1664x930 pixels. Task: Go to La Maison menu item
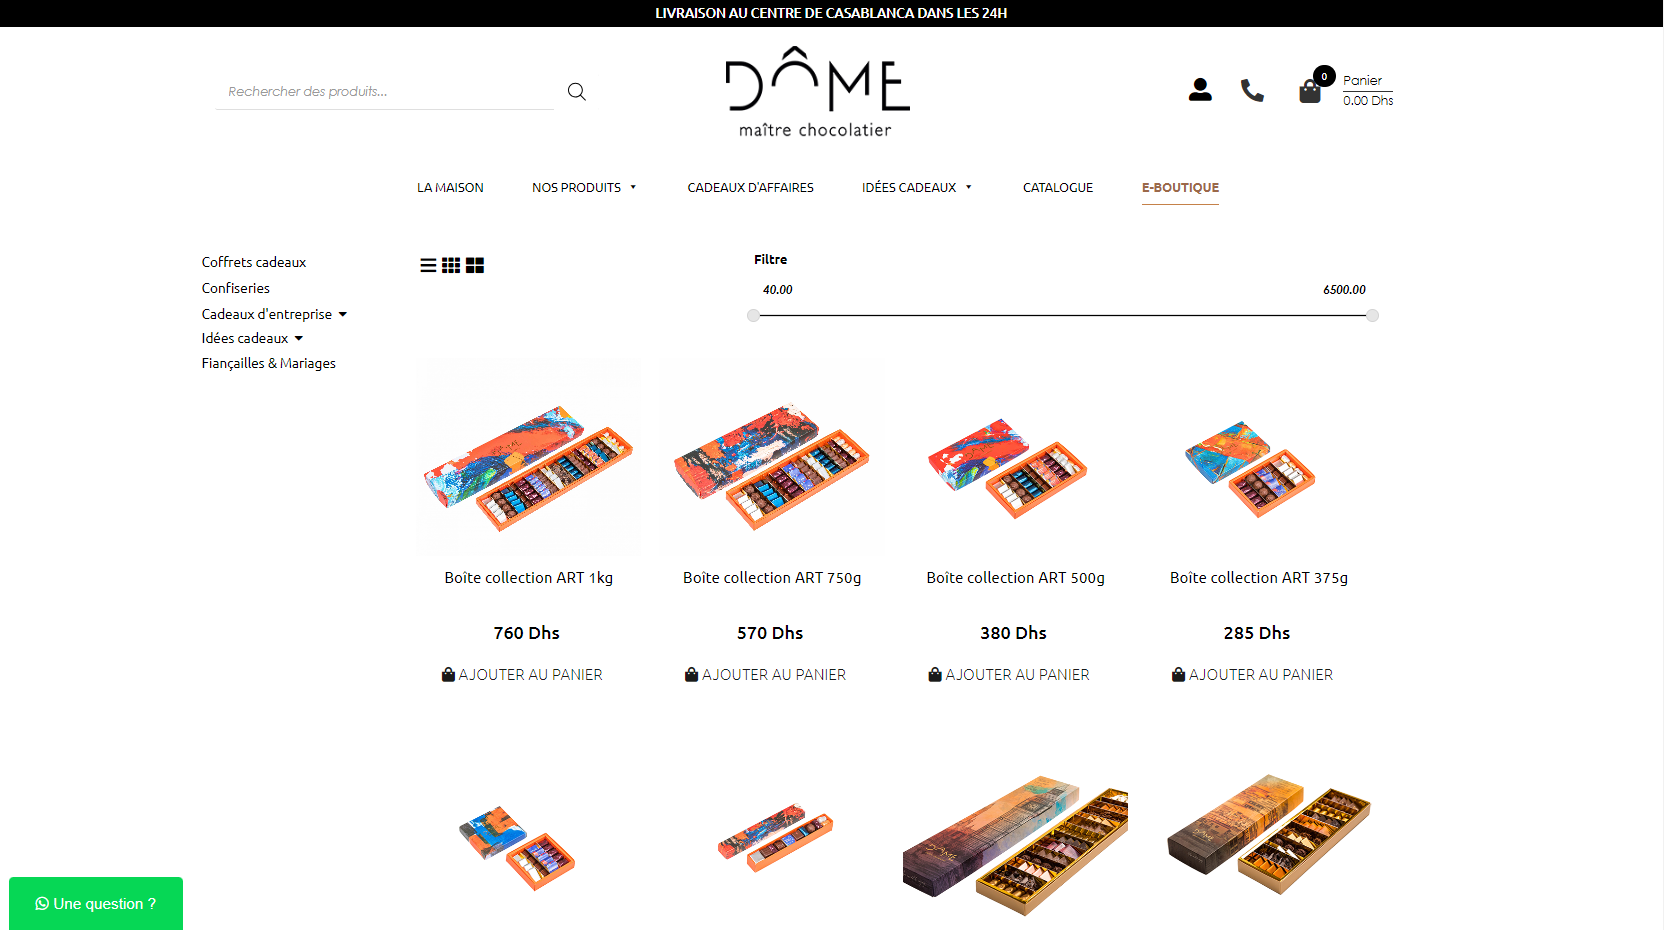450,187
